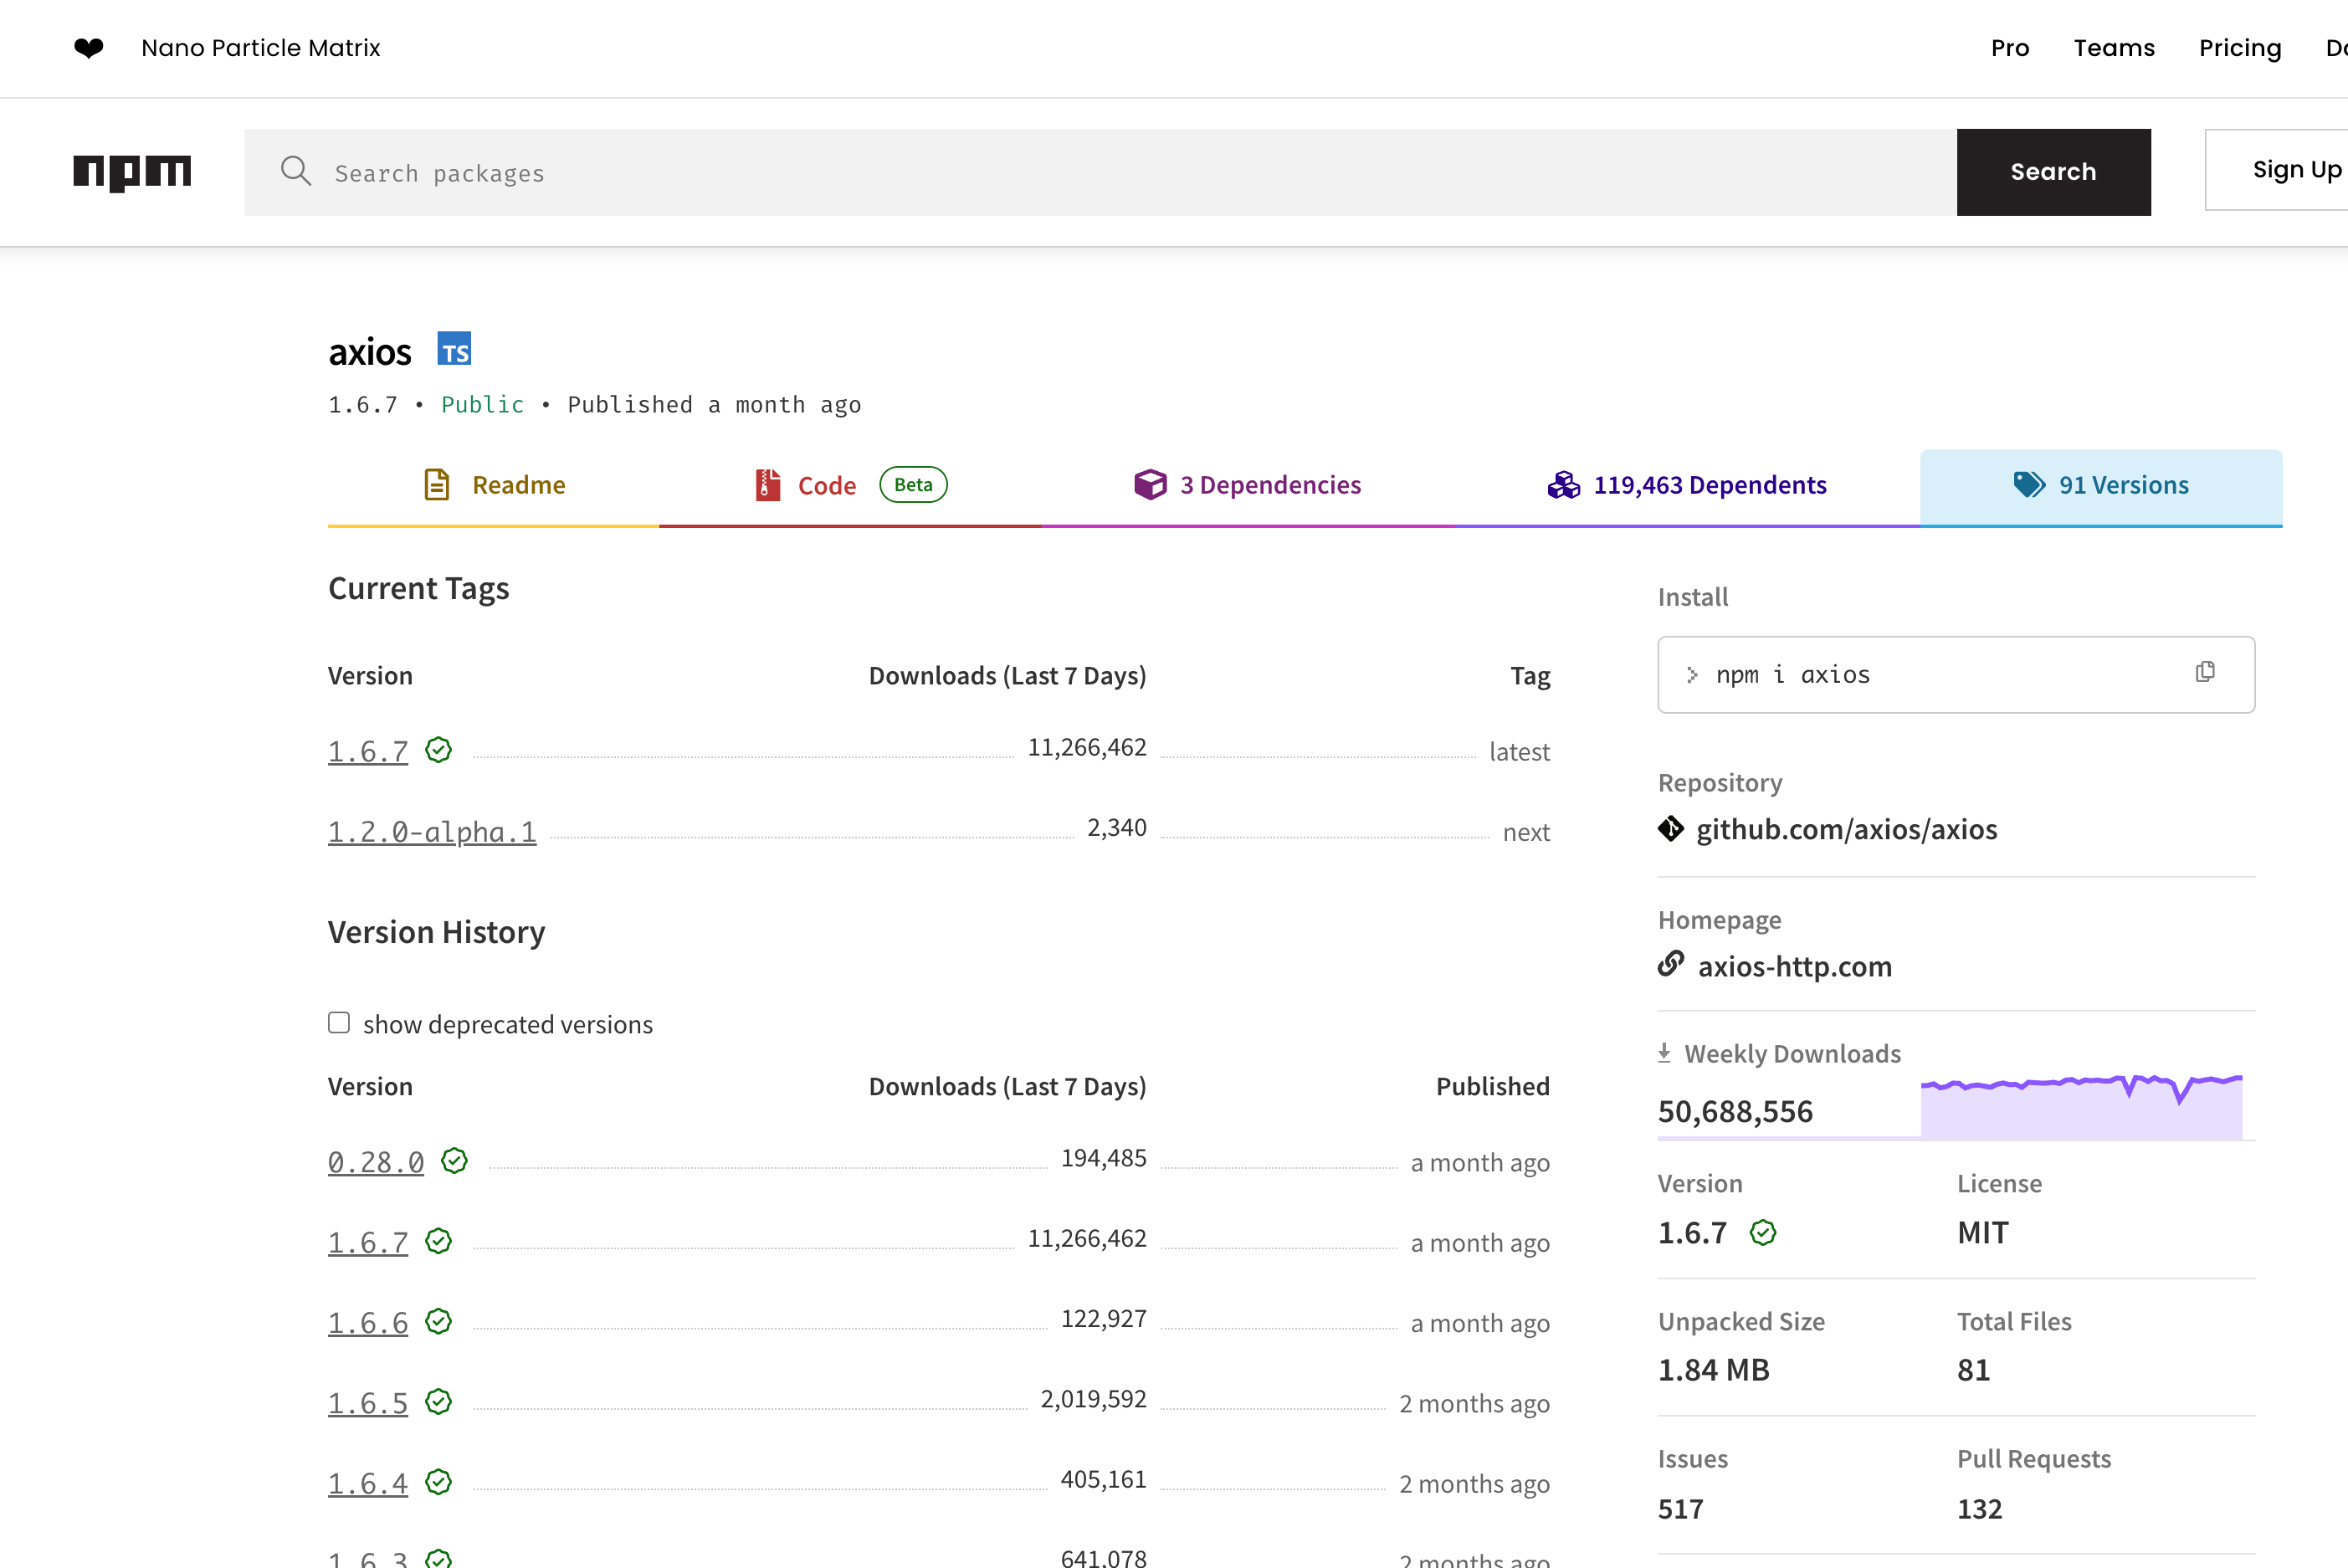This screenshot has height=1568, width=2348.
Task: Click provenance badge beside 1.6.7 in Version History
Action: point(438,1241)
